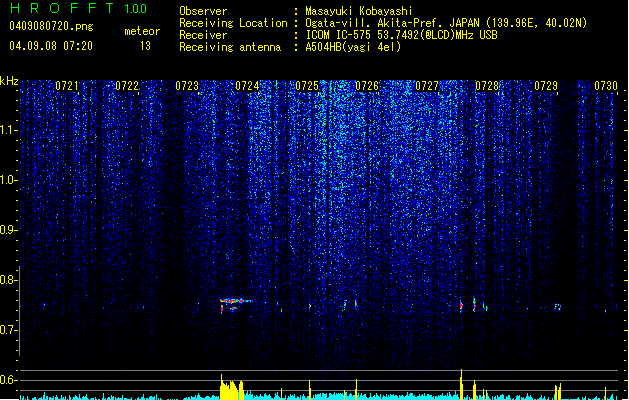Click the 'Receiver' field label
The image size is (629, 400).
click(203, 35)
